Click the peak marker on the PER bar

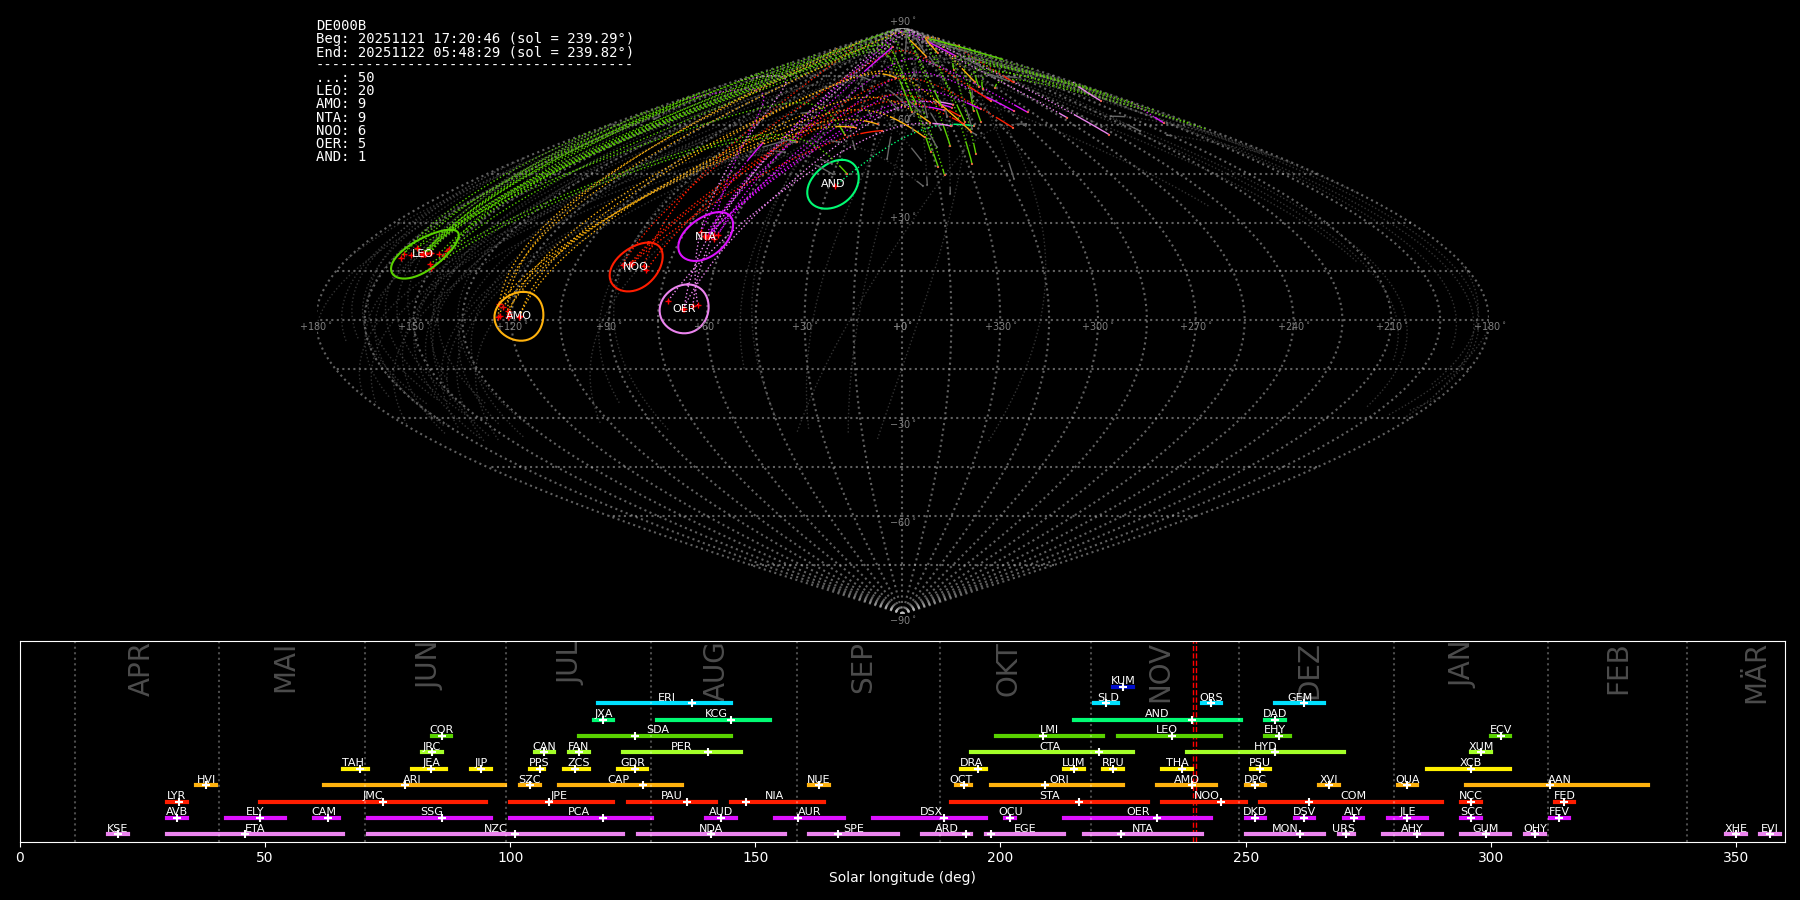coord(707,752)
